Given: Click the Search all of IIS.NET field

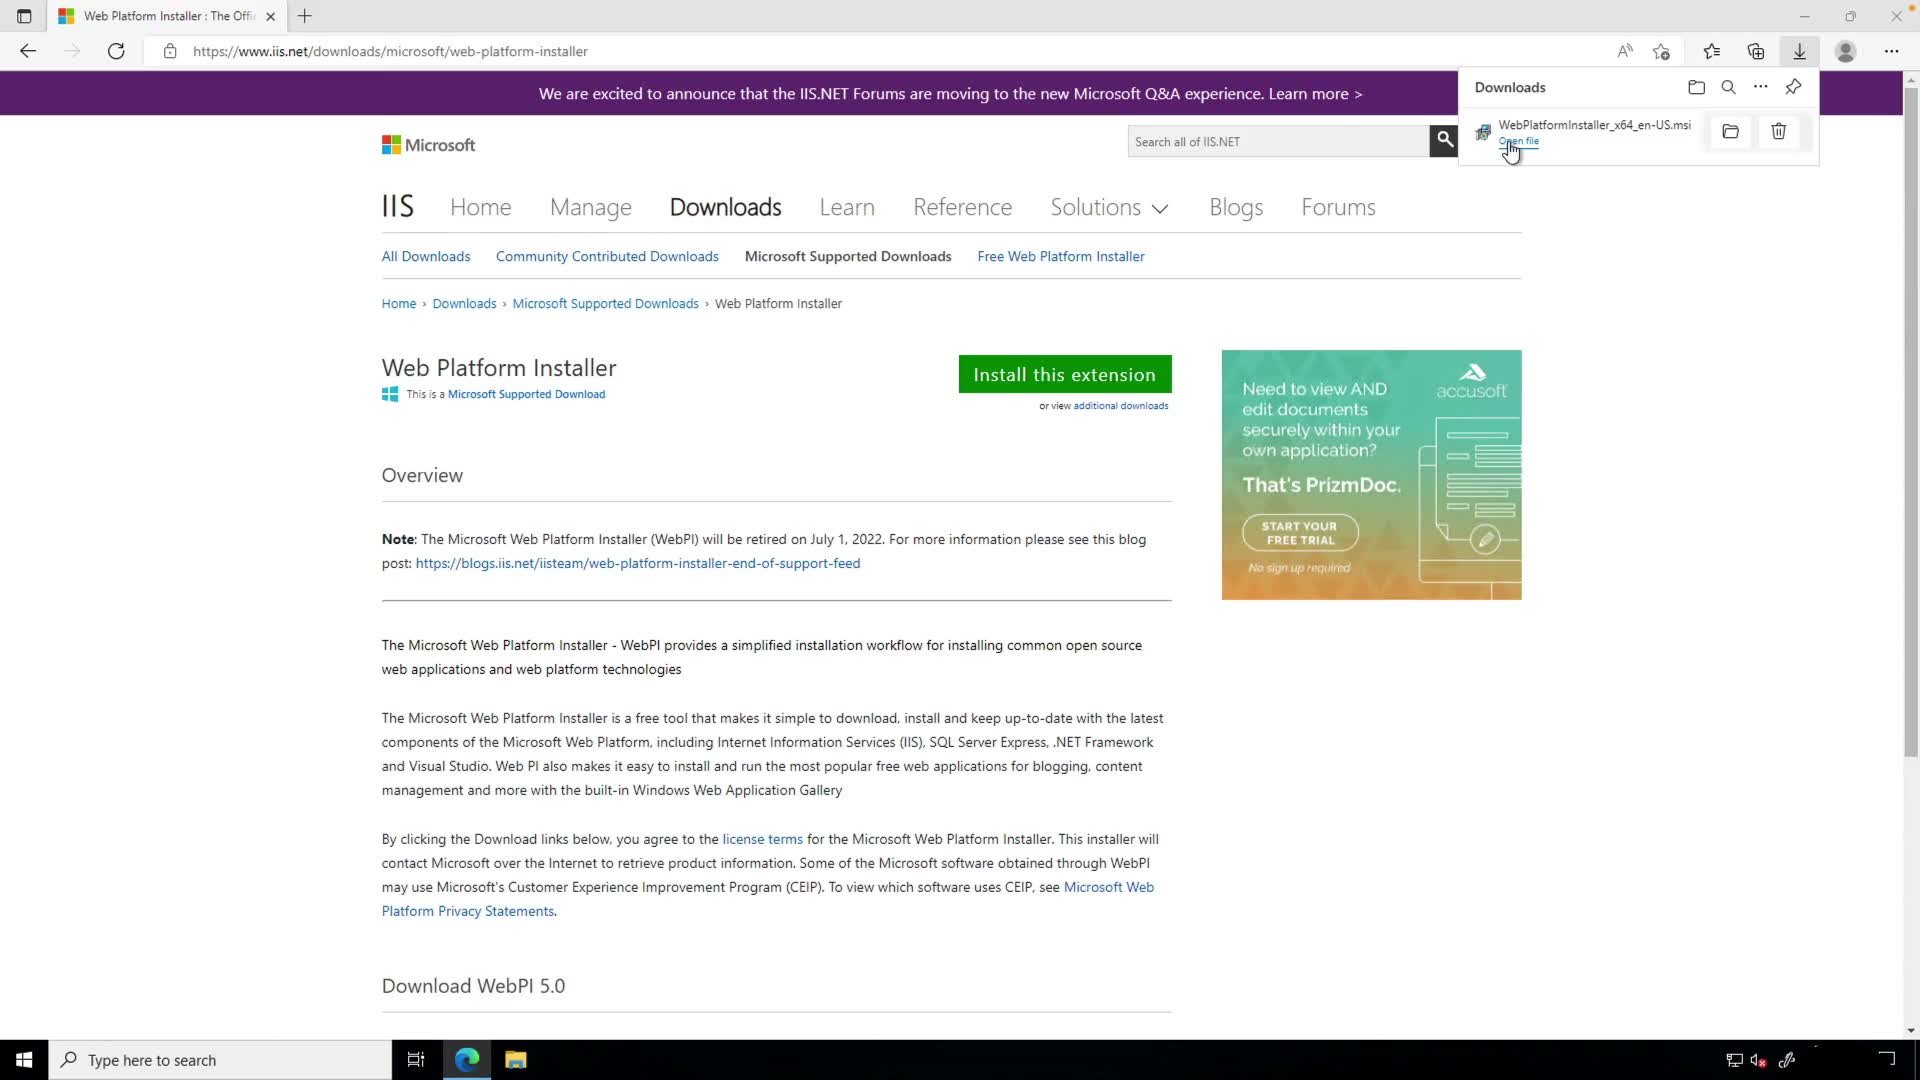Looking at the screenshot, I should [1277, 141].
